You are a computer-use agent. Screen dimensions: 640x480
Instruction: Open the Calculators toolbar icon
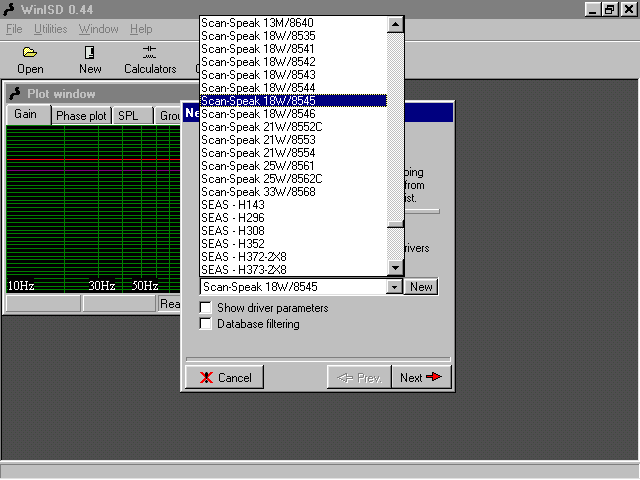point(149,52)
